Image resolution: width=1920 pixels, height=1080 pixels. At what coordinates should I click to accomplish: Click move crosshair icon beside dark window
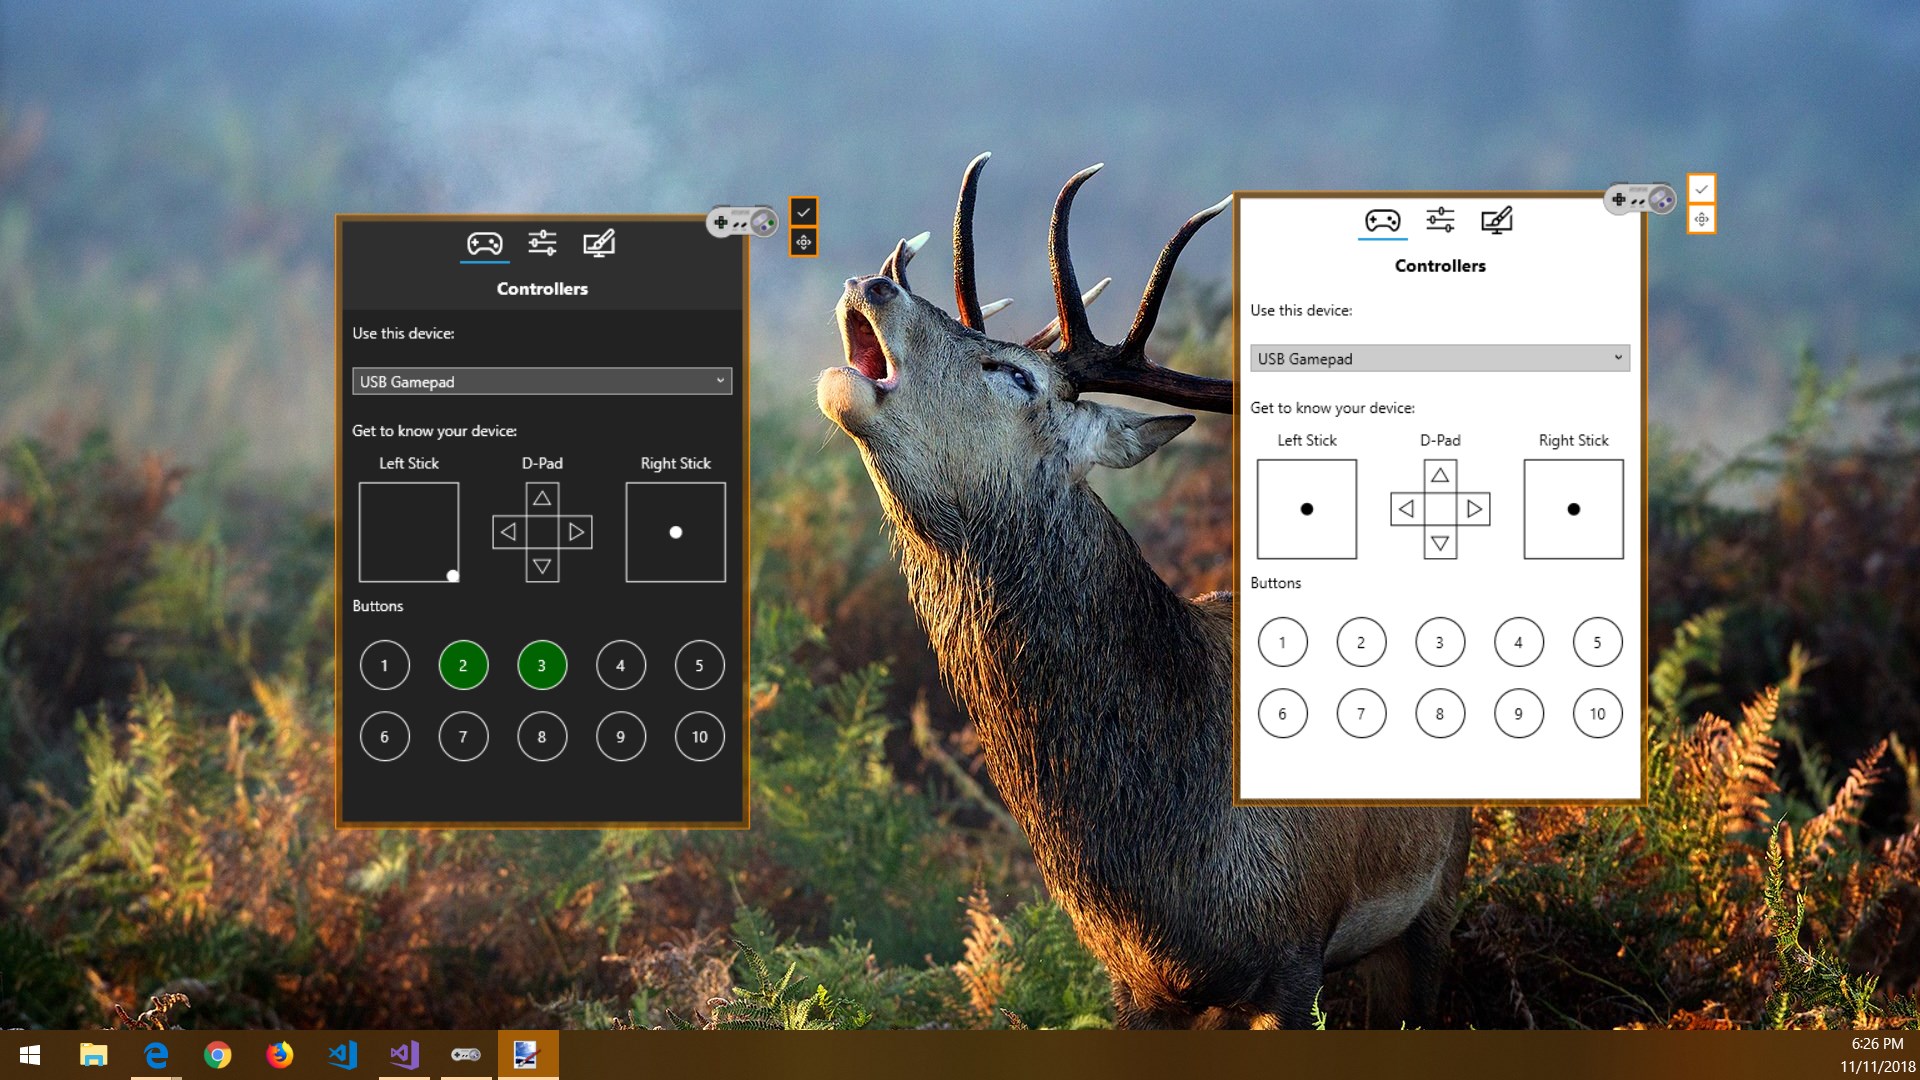coord(803,242)
